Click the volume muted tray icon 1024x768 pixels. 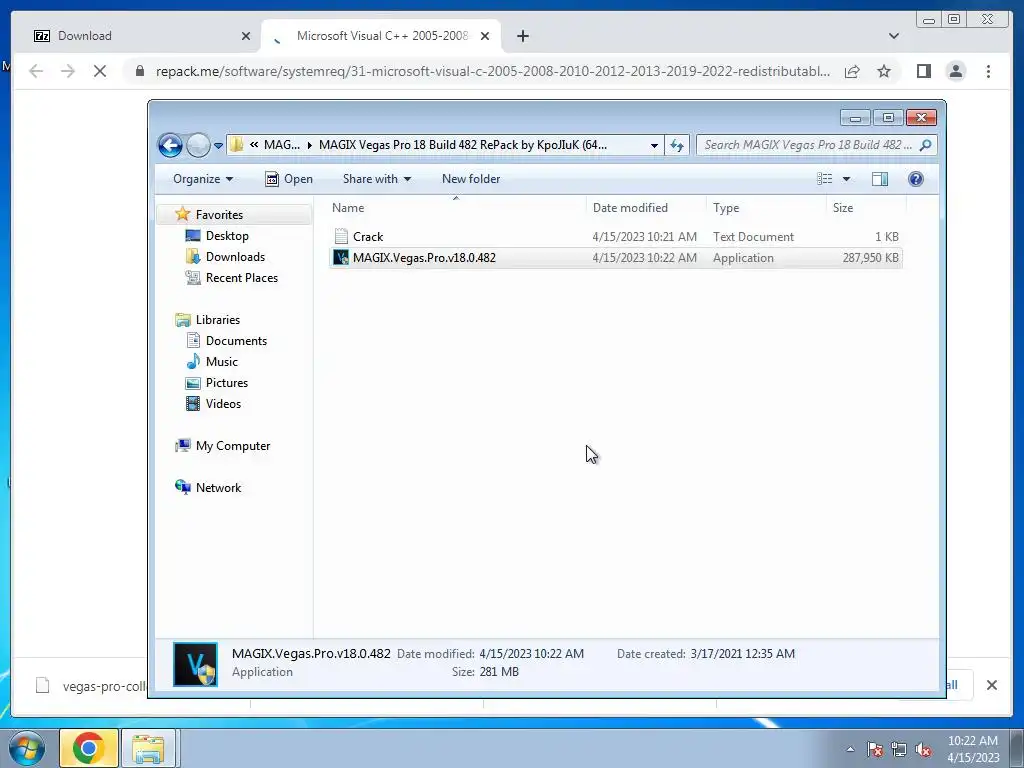[x=923, y=749]
